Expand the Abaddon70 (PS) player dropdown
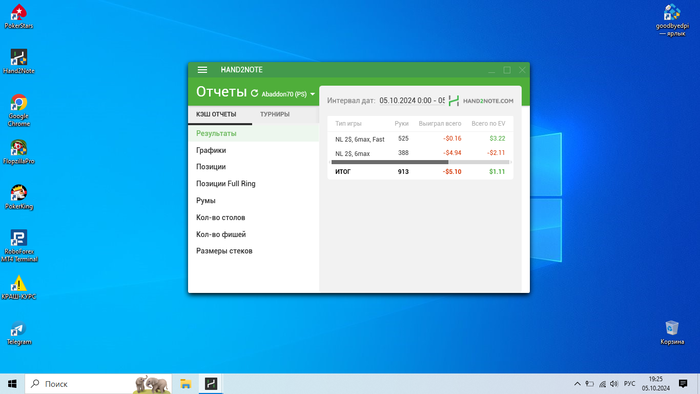 tap(288, 94)
